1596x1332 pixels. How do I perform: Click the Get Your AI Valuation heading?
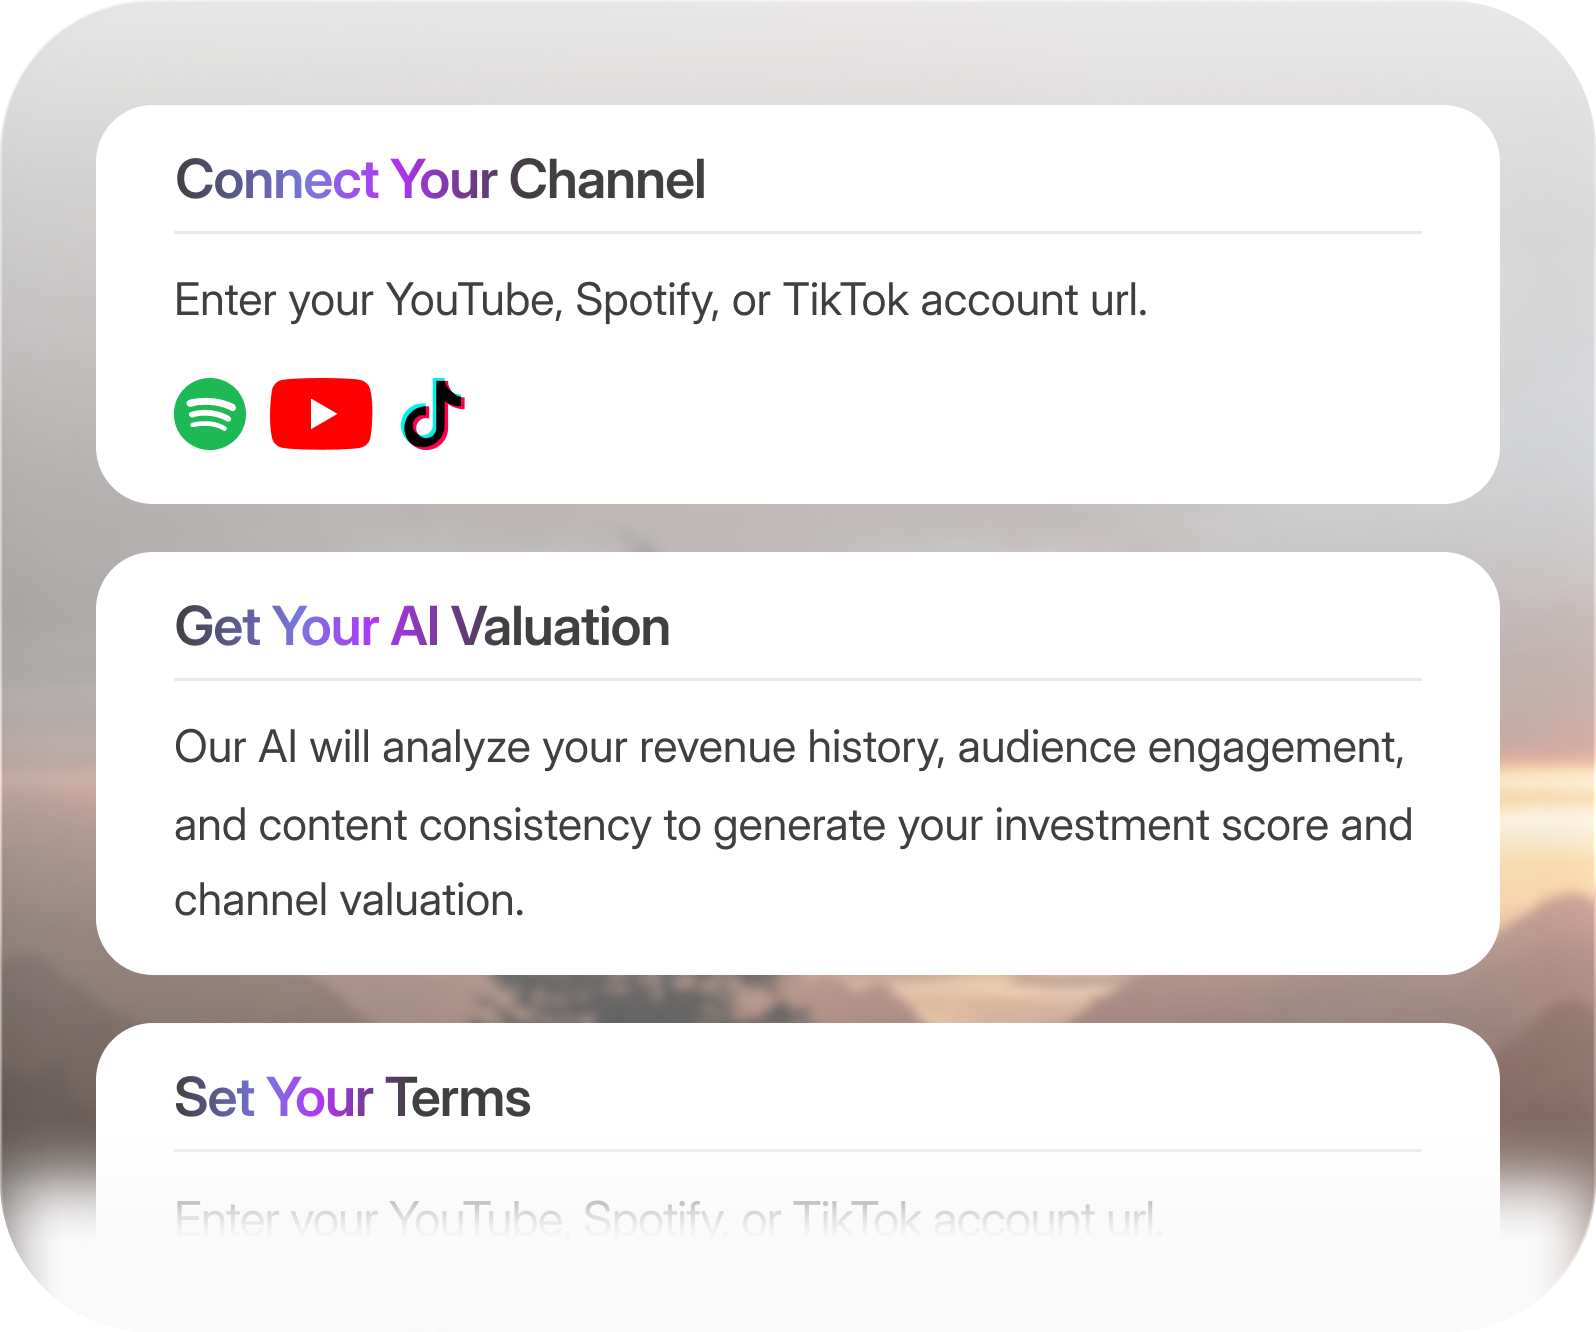[x=422, y=627]
